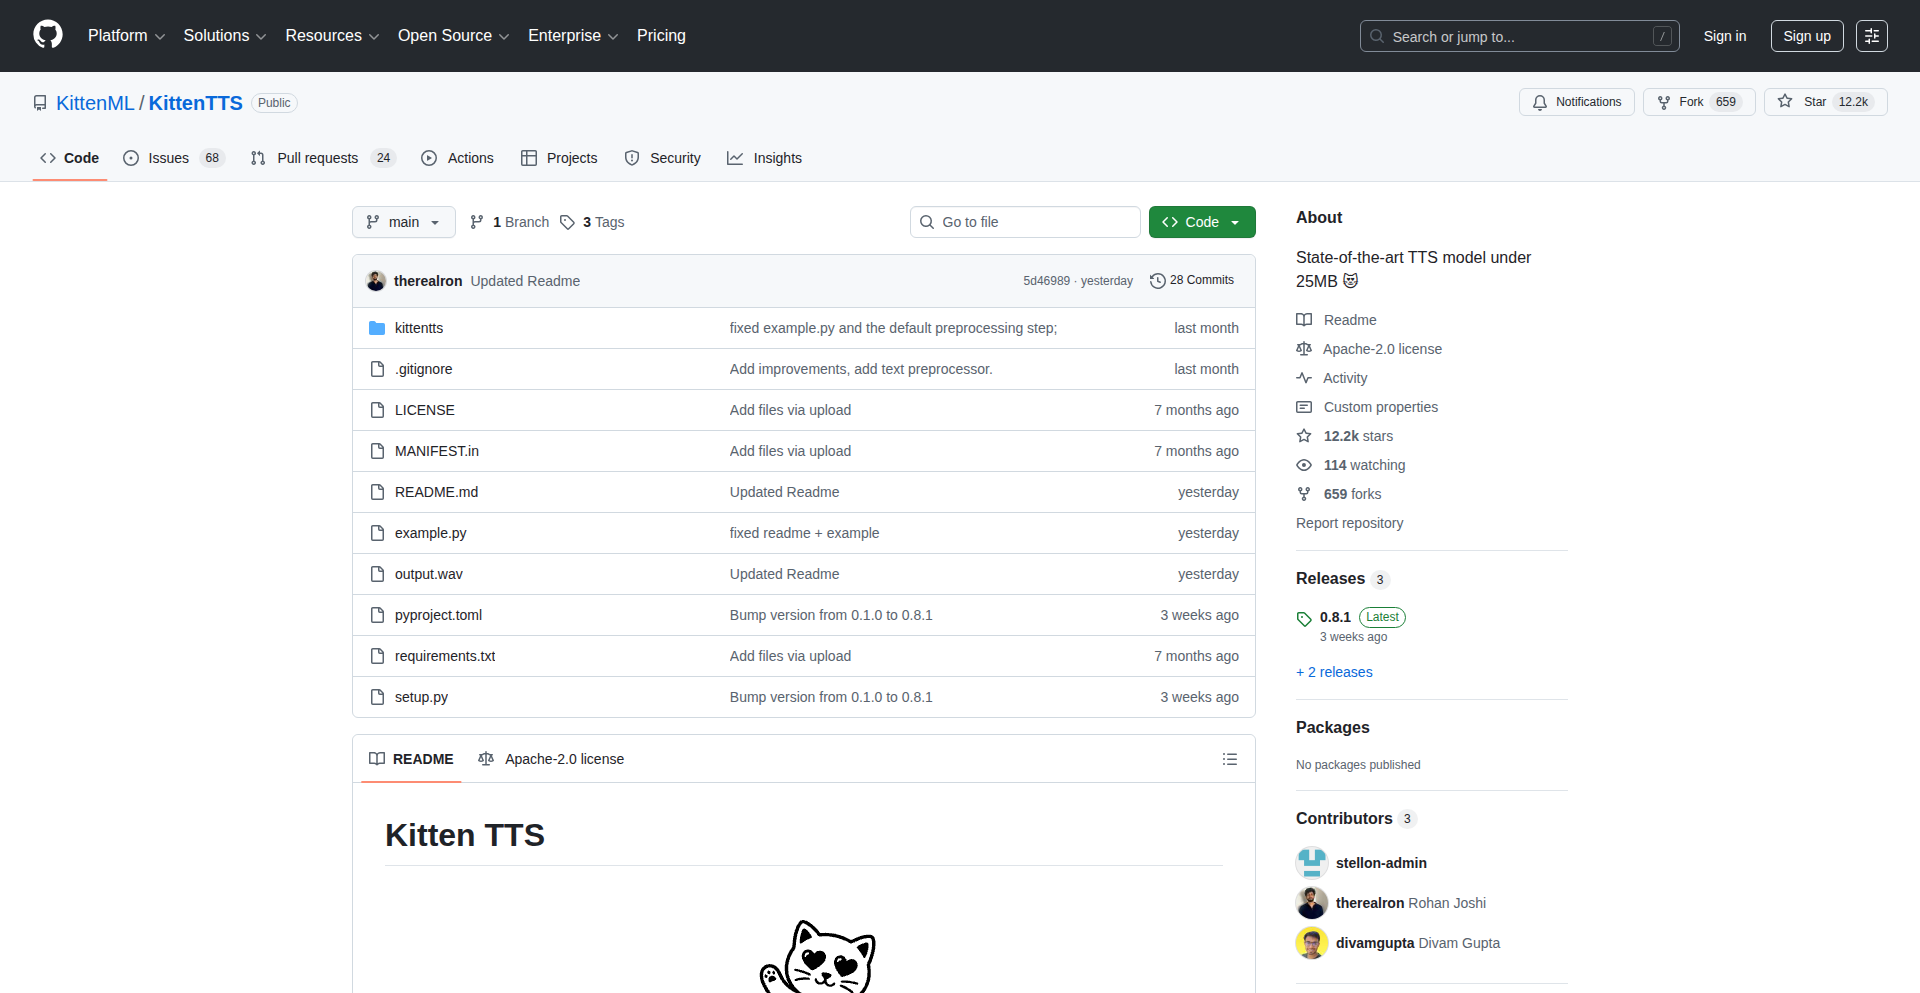Click commit hash 5d46989
Viewport: 1920px width, 993px height.
point(1046,281)
